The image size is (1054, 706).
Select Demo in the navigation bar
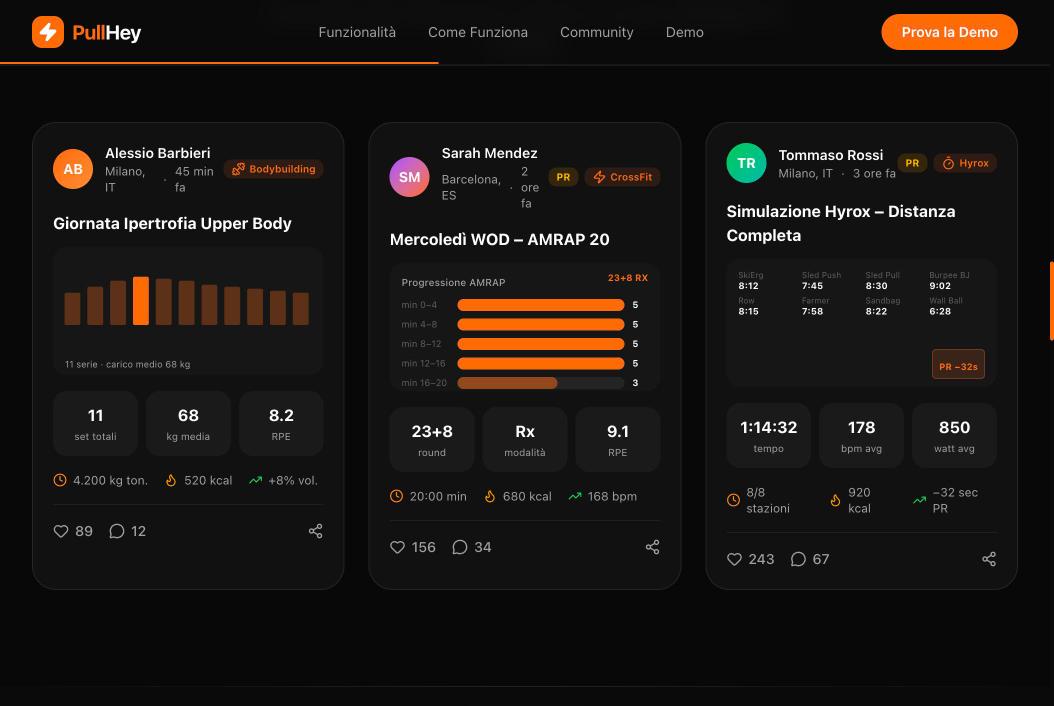point(684,32)
